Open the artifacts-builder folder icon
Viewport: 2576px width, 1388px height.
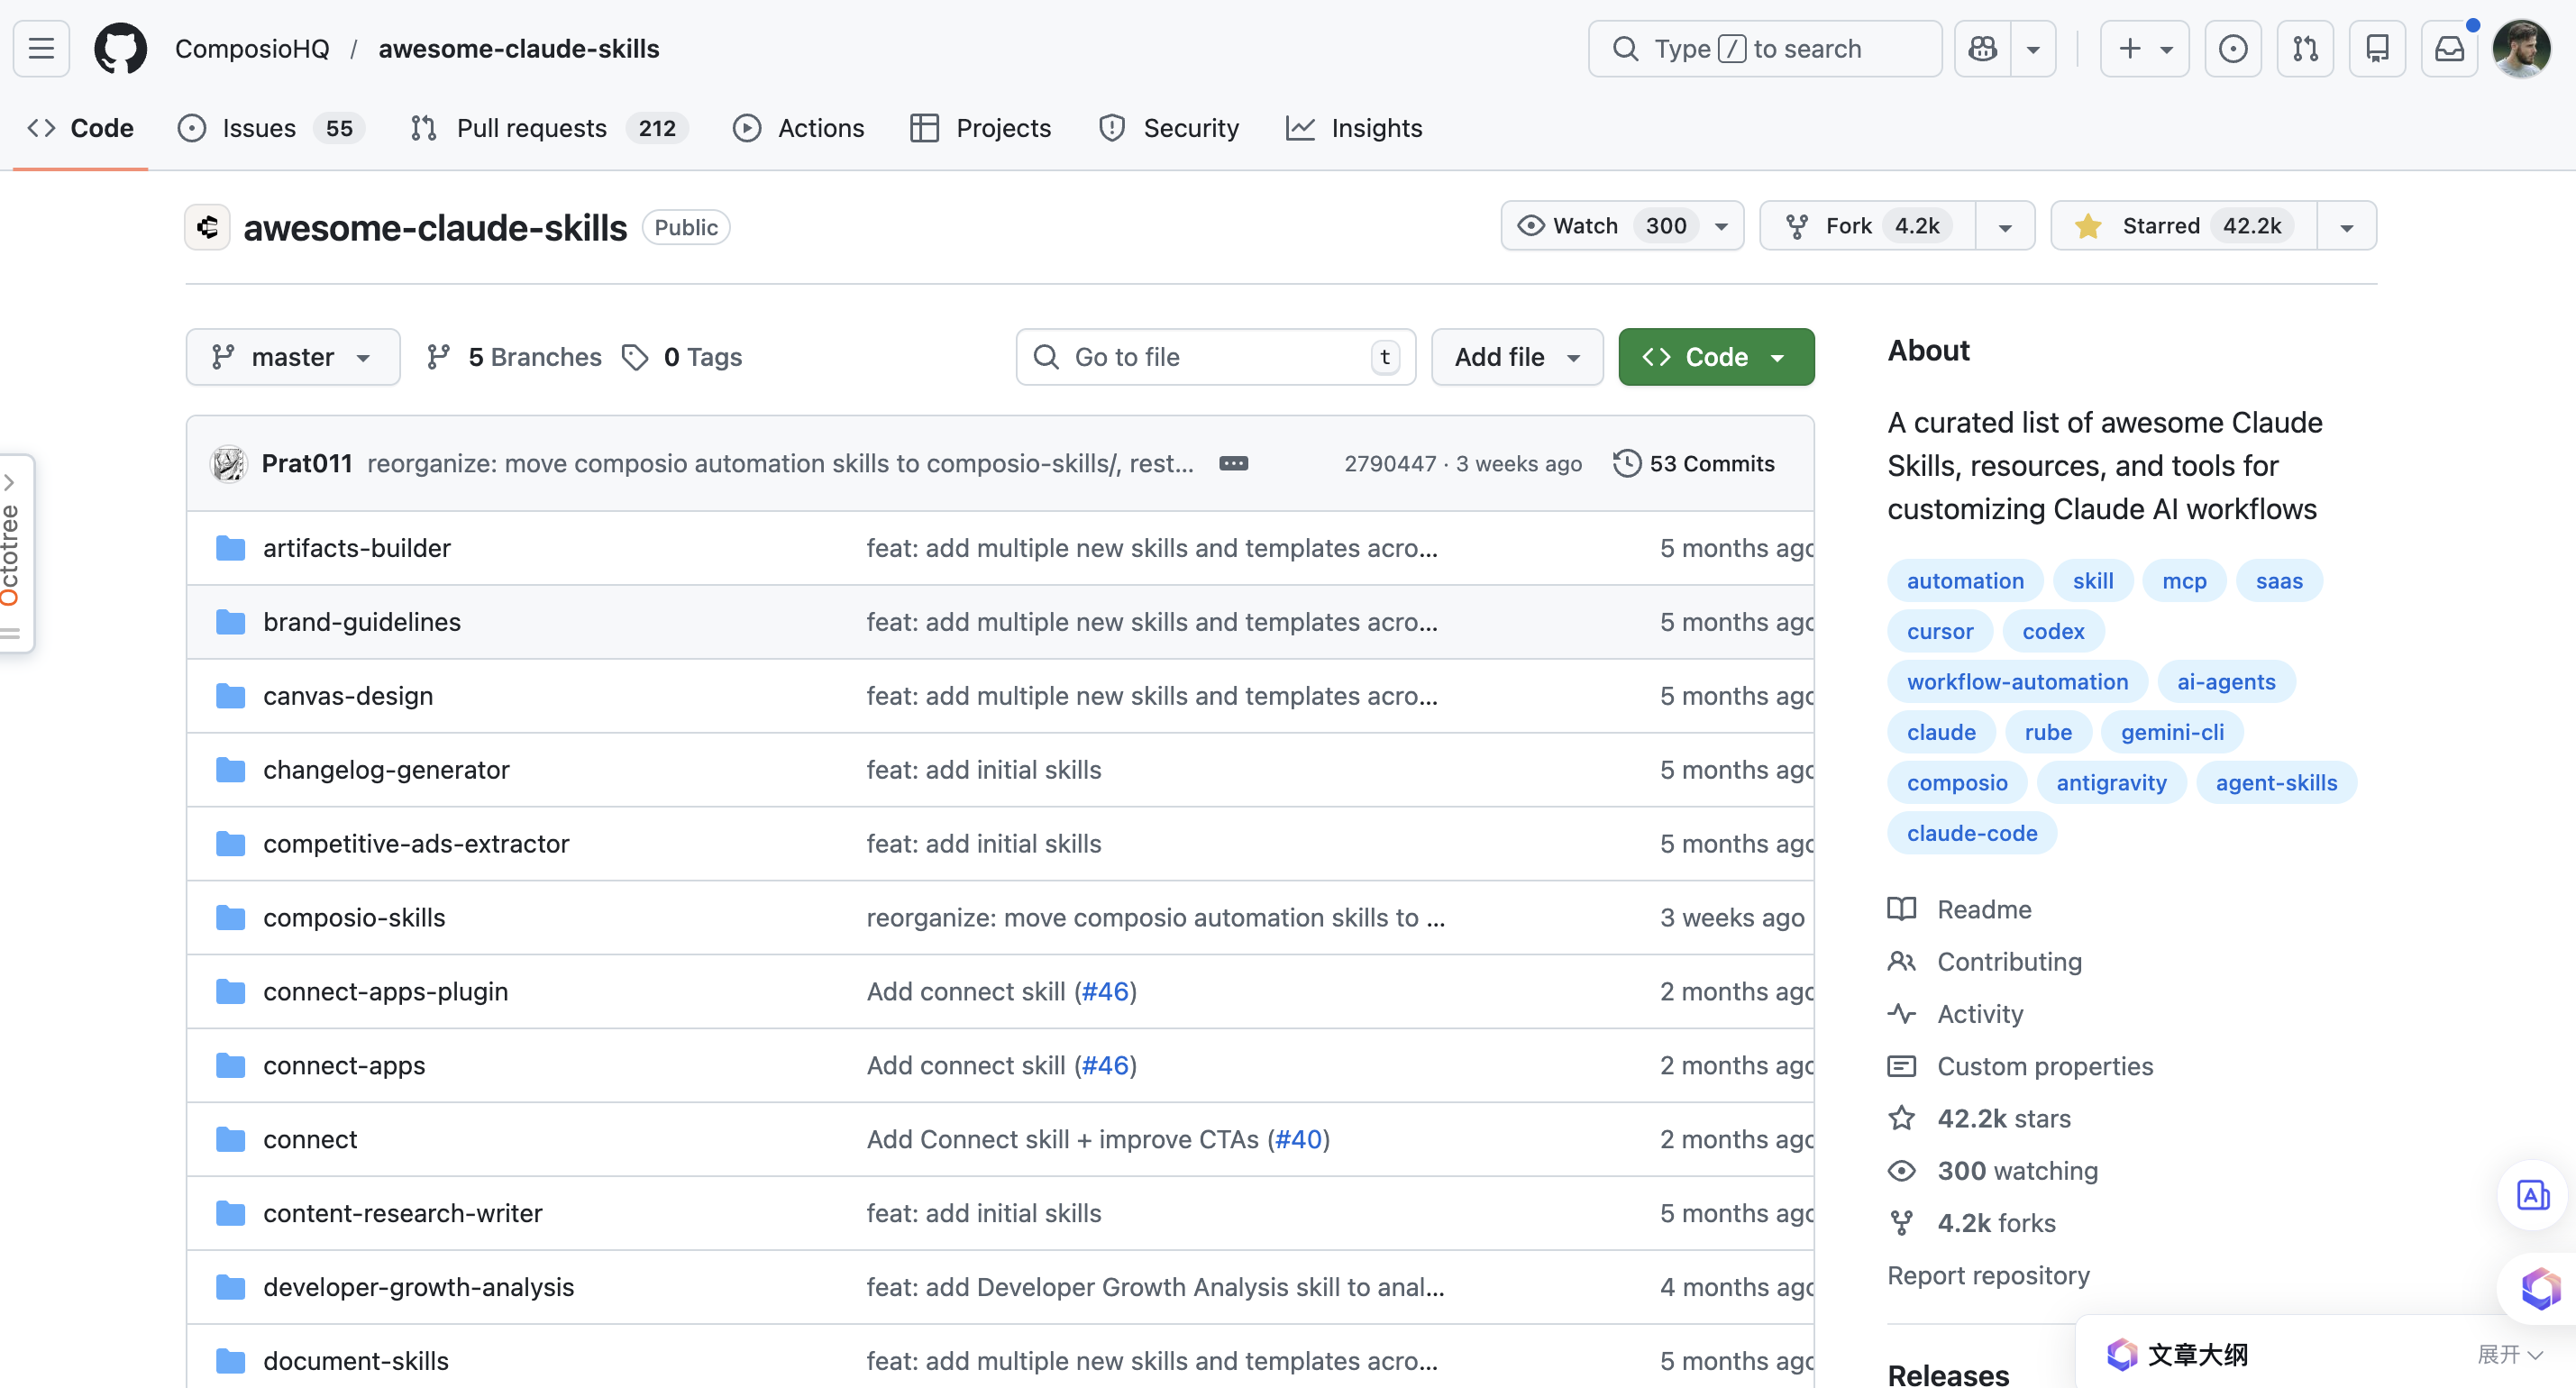(230, 548)
